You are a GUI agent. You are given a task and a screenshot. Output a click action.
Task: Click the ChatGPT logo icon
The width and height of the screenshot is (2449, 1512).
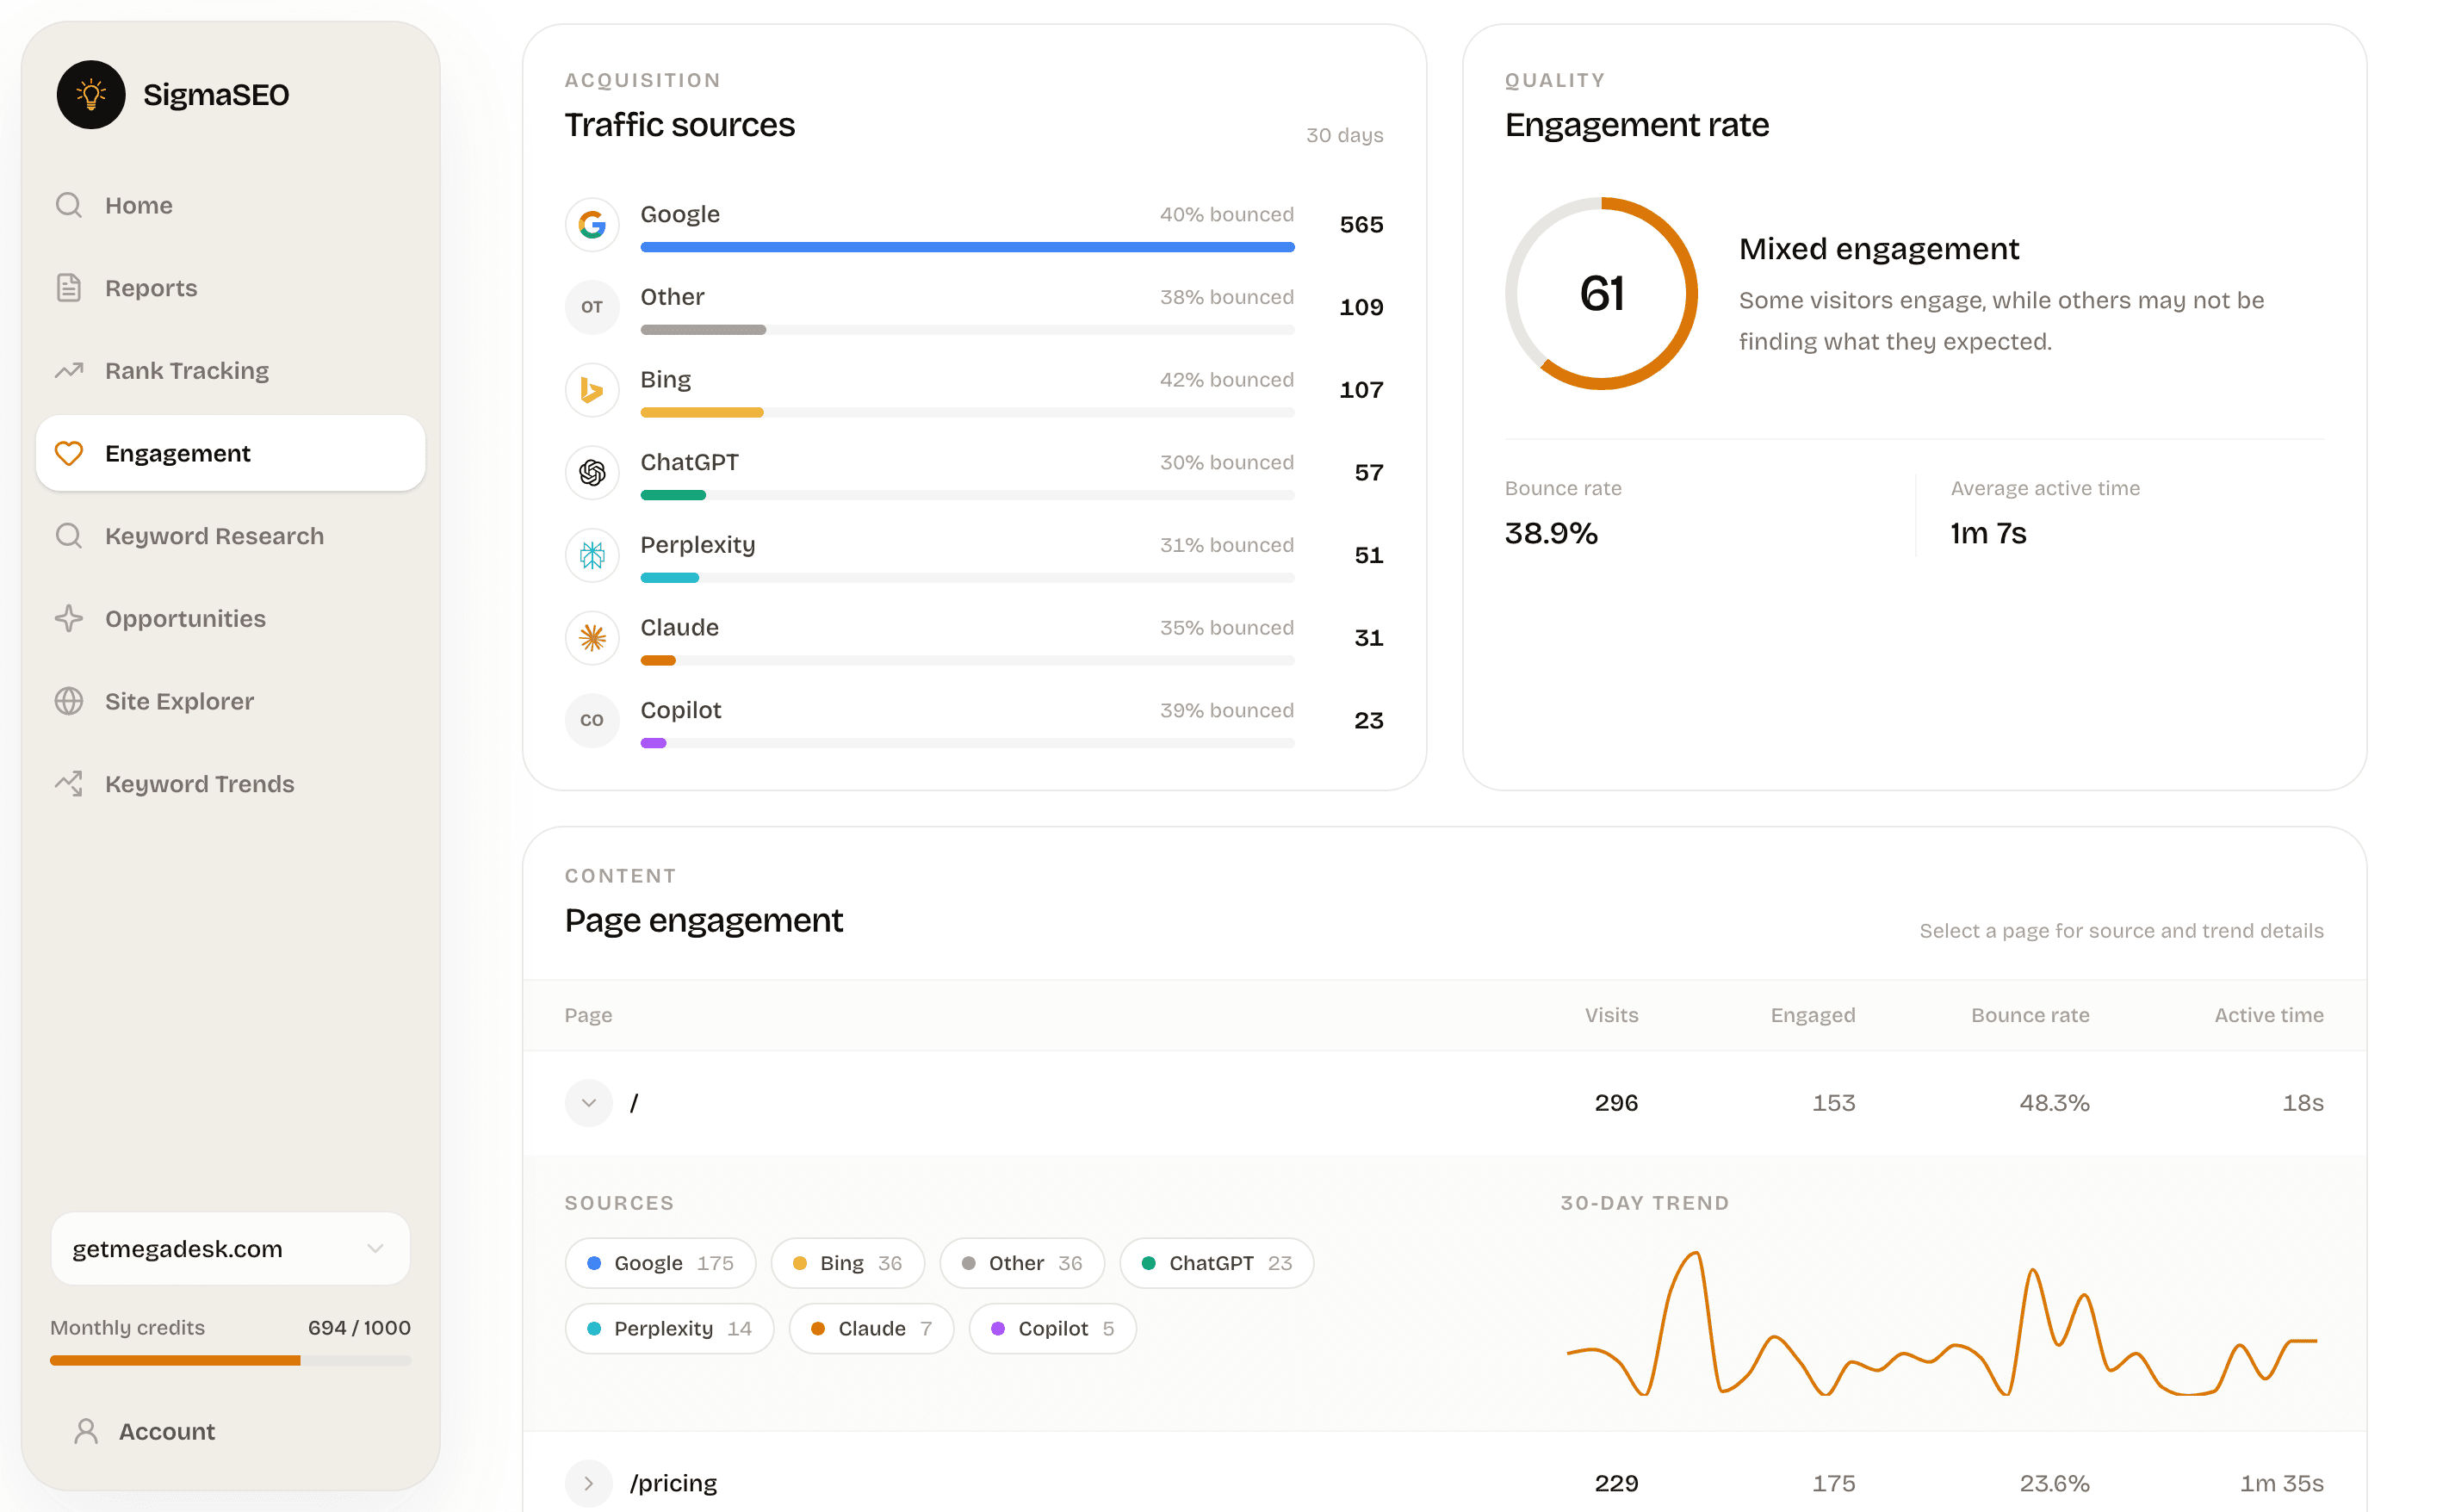(592, 472)
